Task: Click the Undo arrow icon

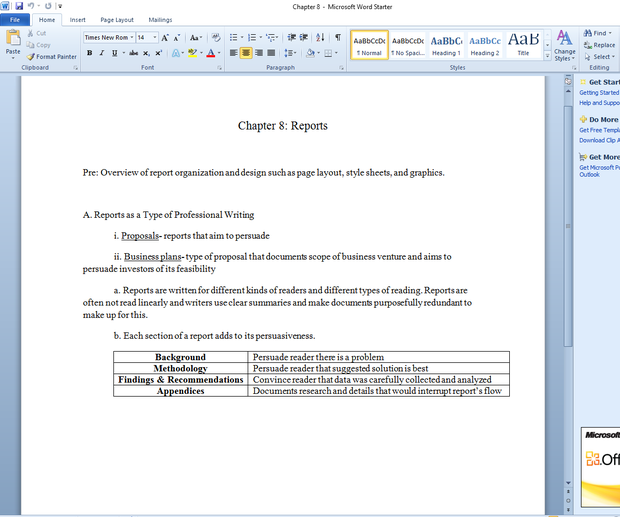Action: tap(30, 6)
